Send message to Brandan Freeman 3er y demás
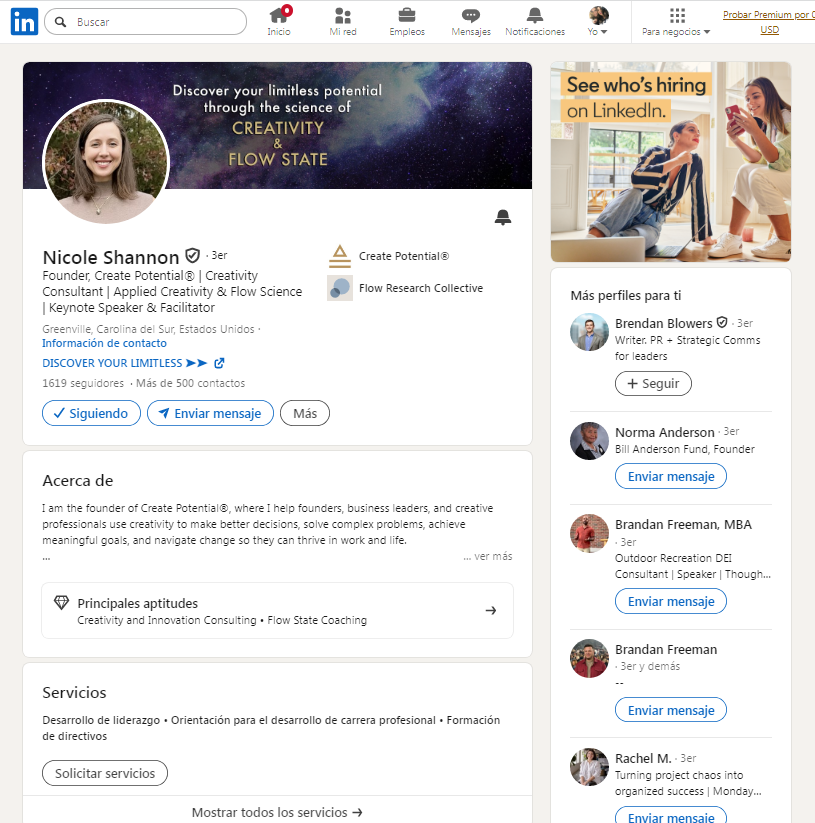This screenshot has width=815, height=823. tap(671, 710)
